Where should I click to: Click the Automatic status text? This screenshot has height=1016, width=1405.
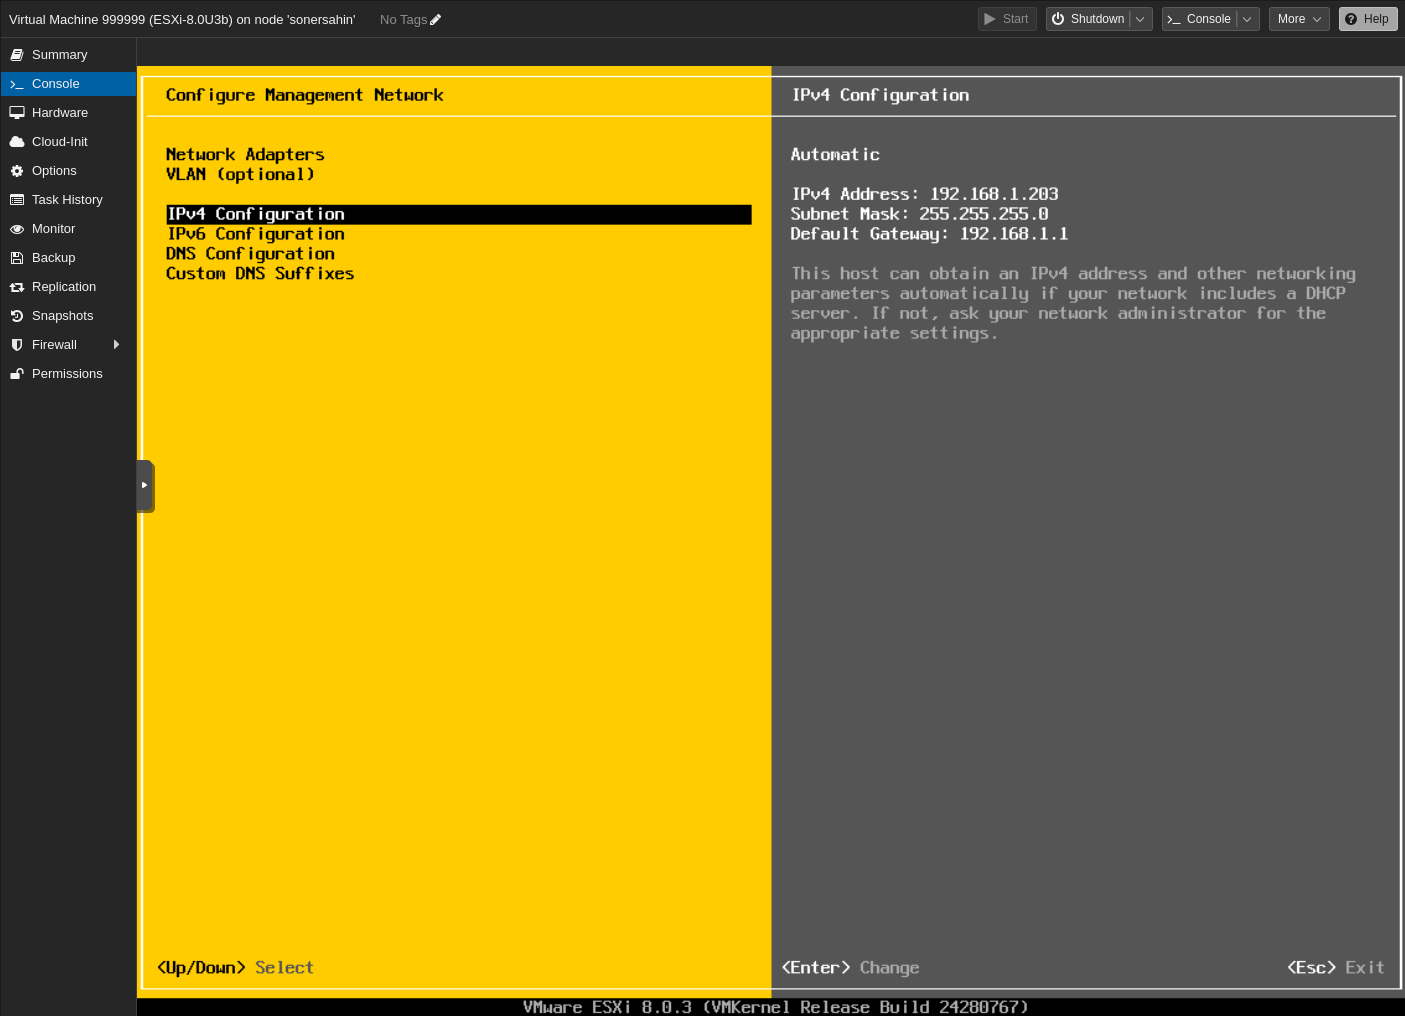click(835, 154)
